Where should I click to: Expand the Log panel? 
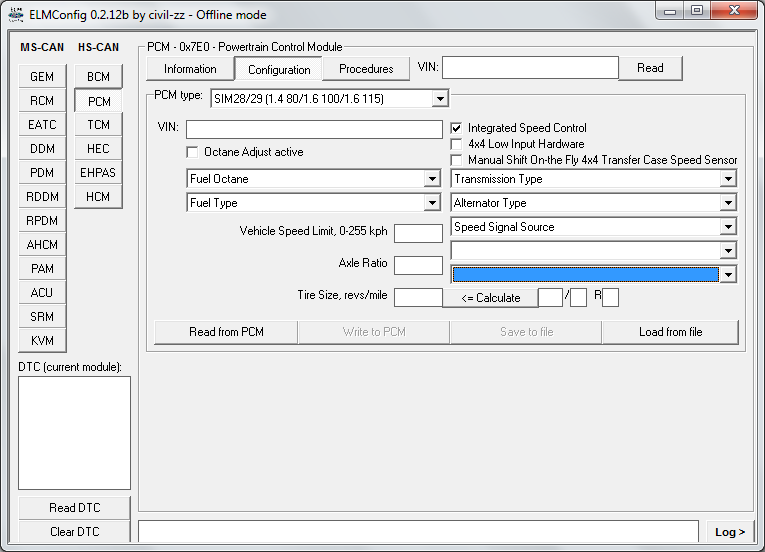(730, 532)
